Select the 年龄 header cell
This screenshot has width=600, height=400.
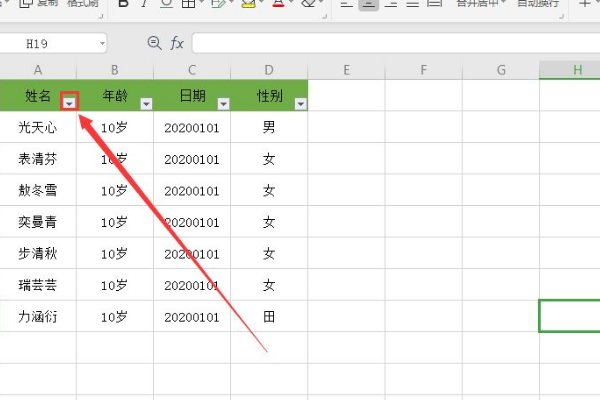click(115, 95)
